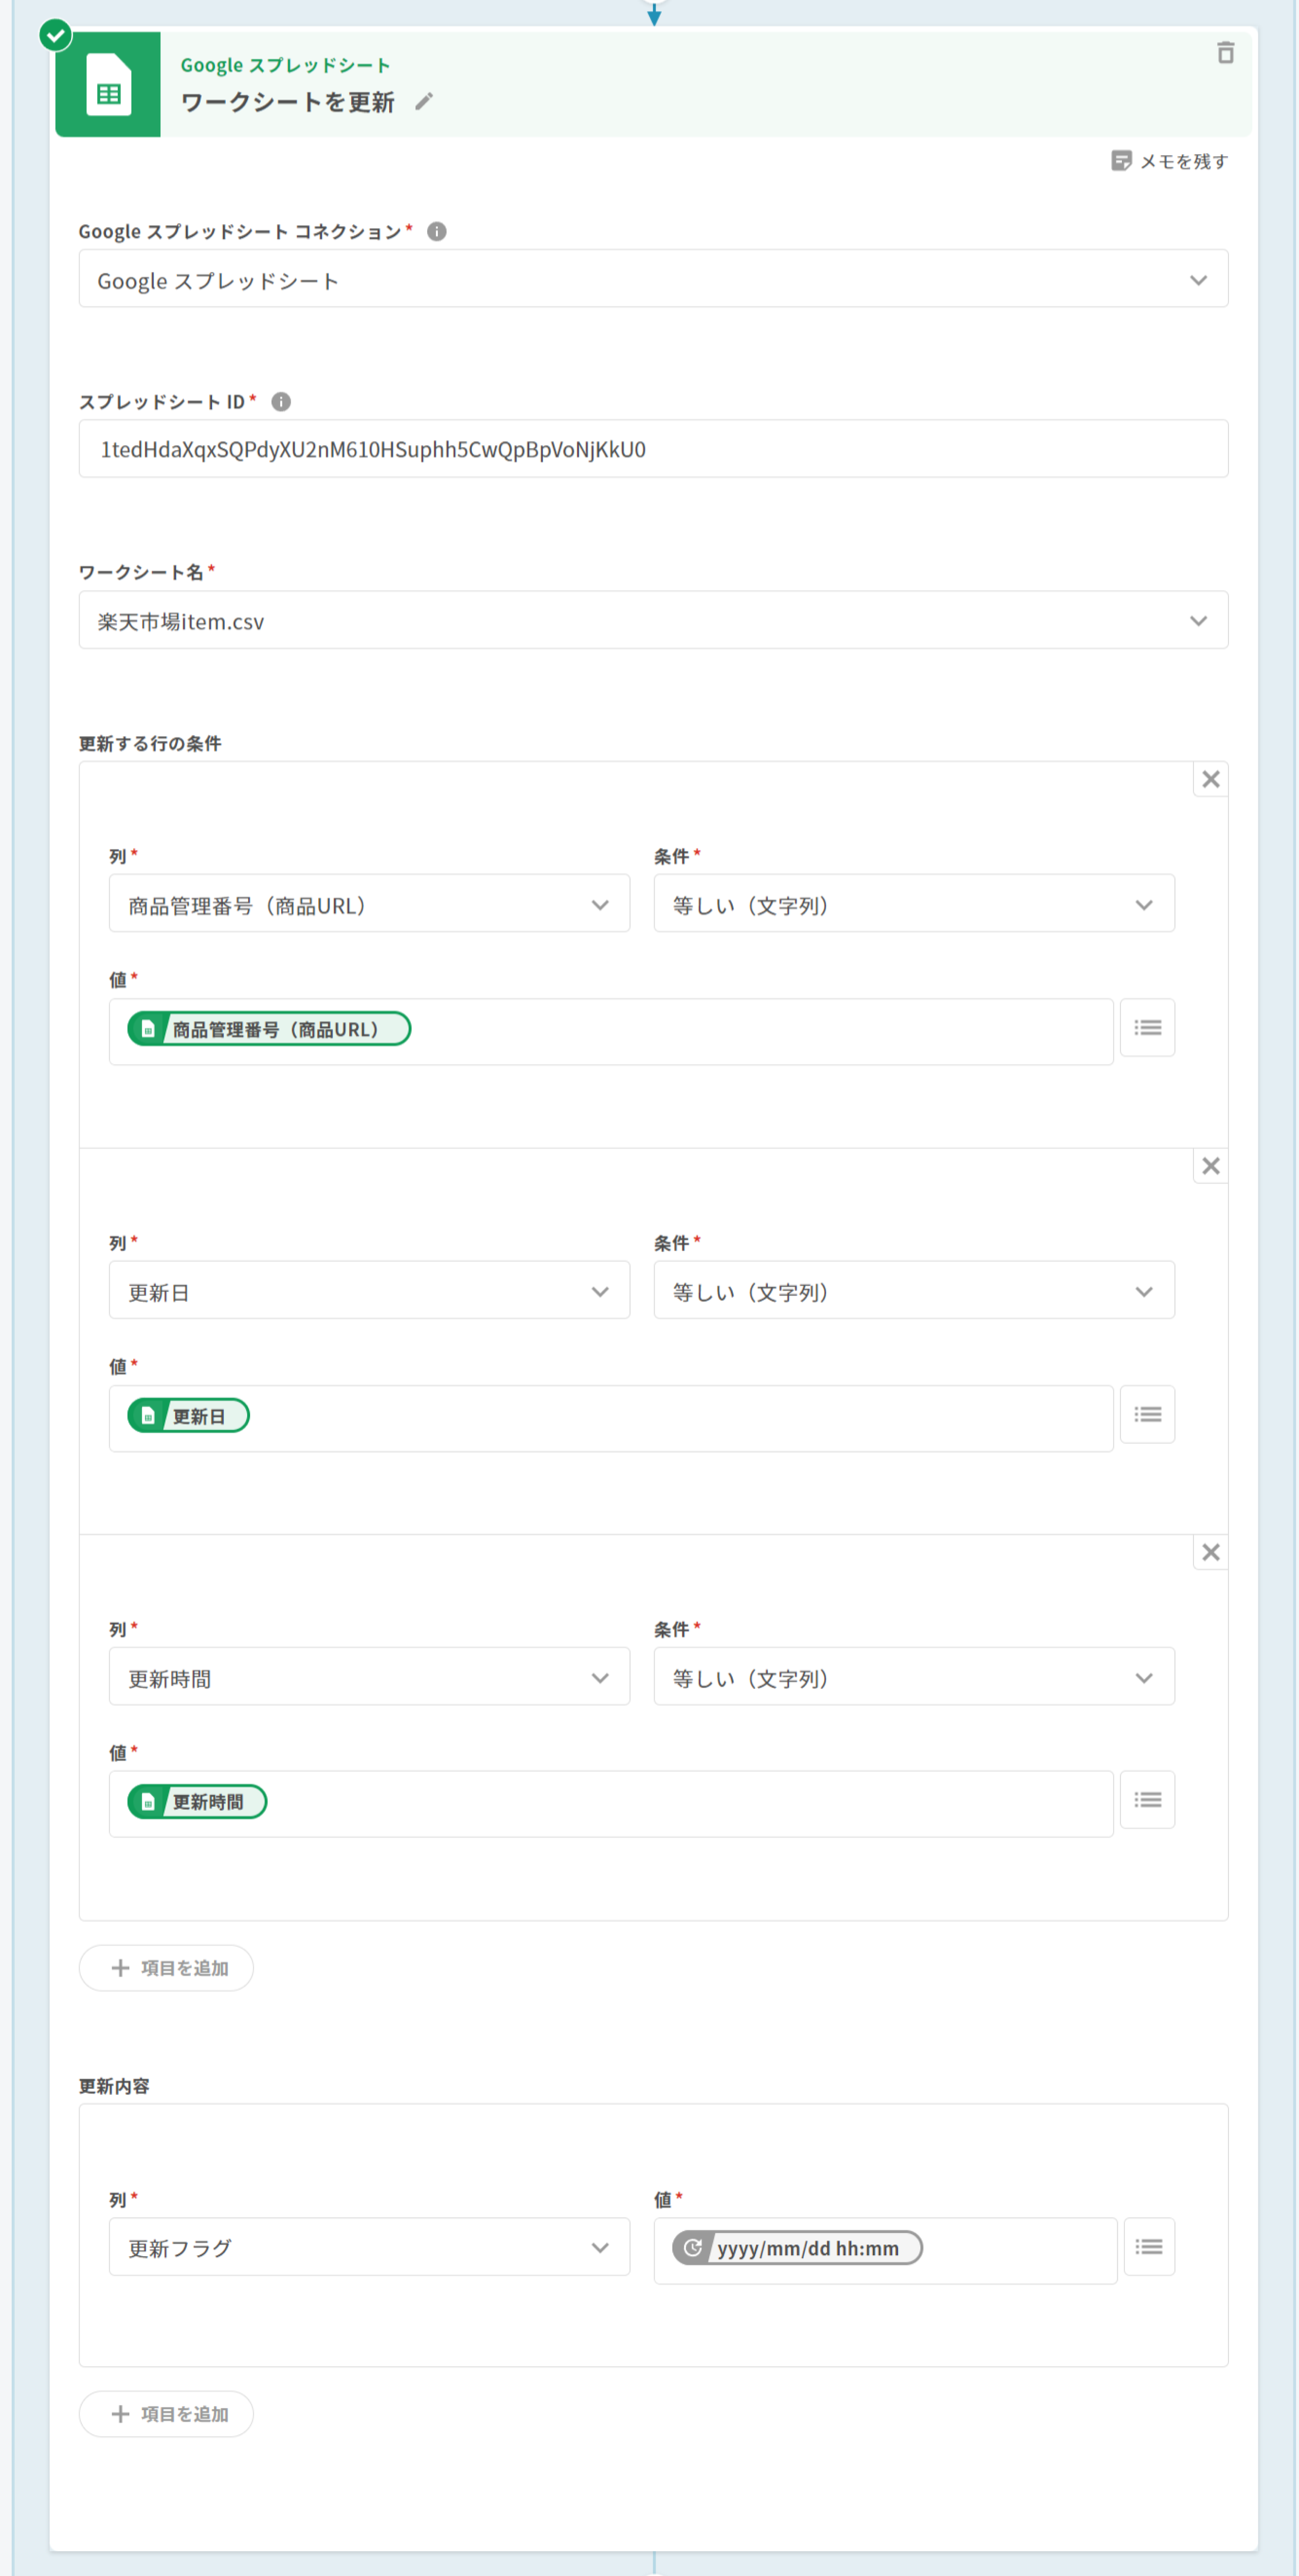Click the pencil icon to rename step
Viewport: 1299px width, 2576px height.
point(424,102)
